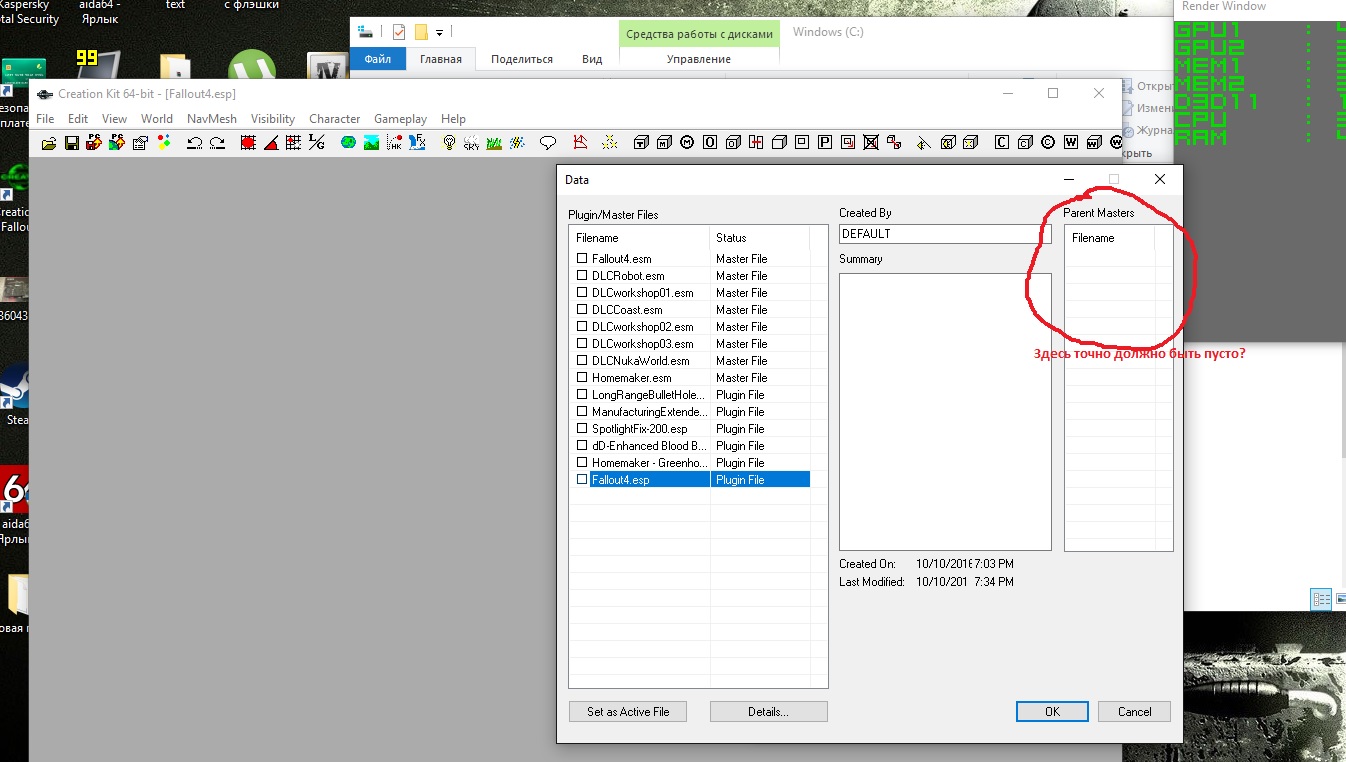This screenshot has width=1346, height=762.
Task: Enable the DLCworkshop01.esm checkbox
Action: coord(582,293)
